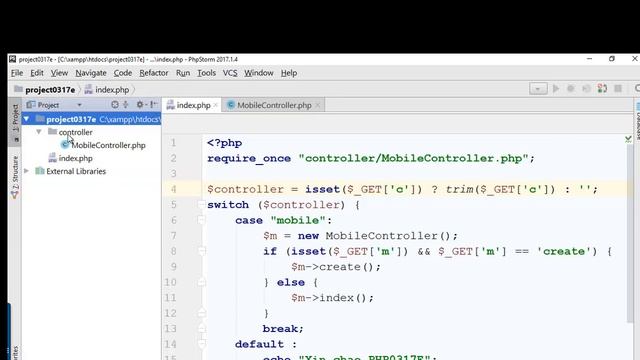
Task: Click on 'MobileController()' in line 7
Action: 388,236
